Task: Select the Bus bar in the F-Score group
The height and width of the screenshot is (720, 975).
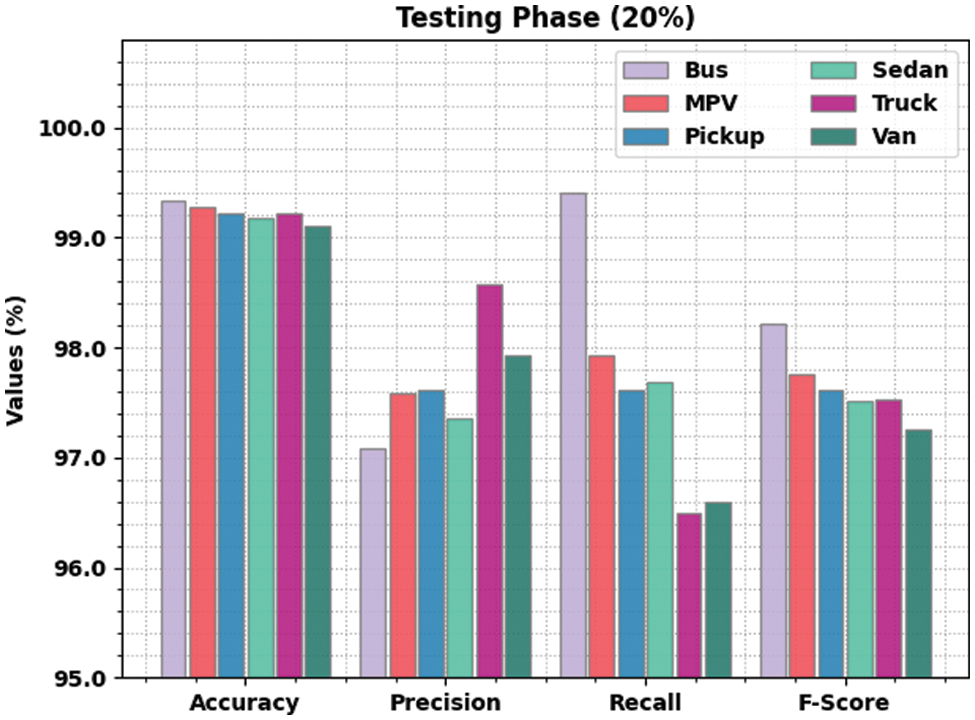Action: pyautogui.click(x=773, y=501)
